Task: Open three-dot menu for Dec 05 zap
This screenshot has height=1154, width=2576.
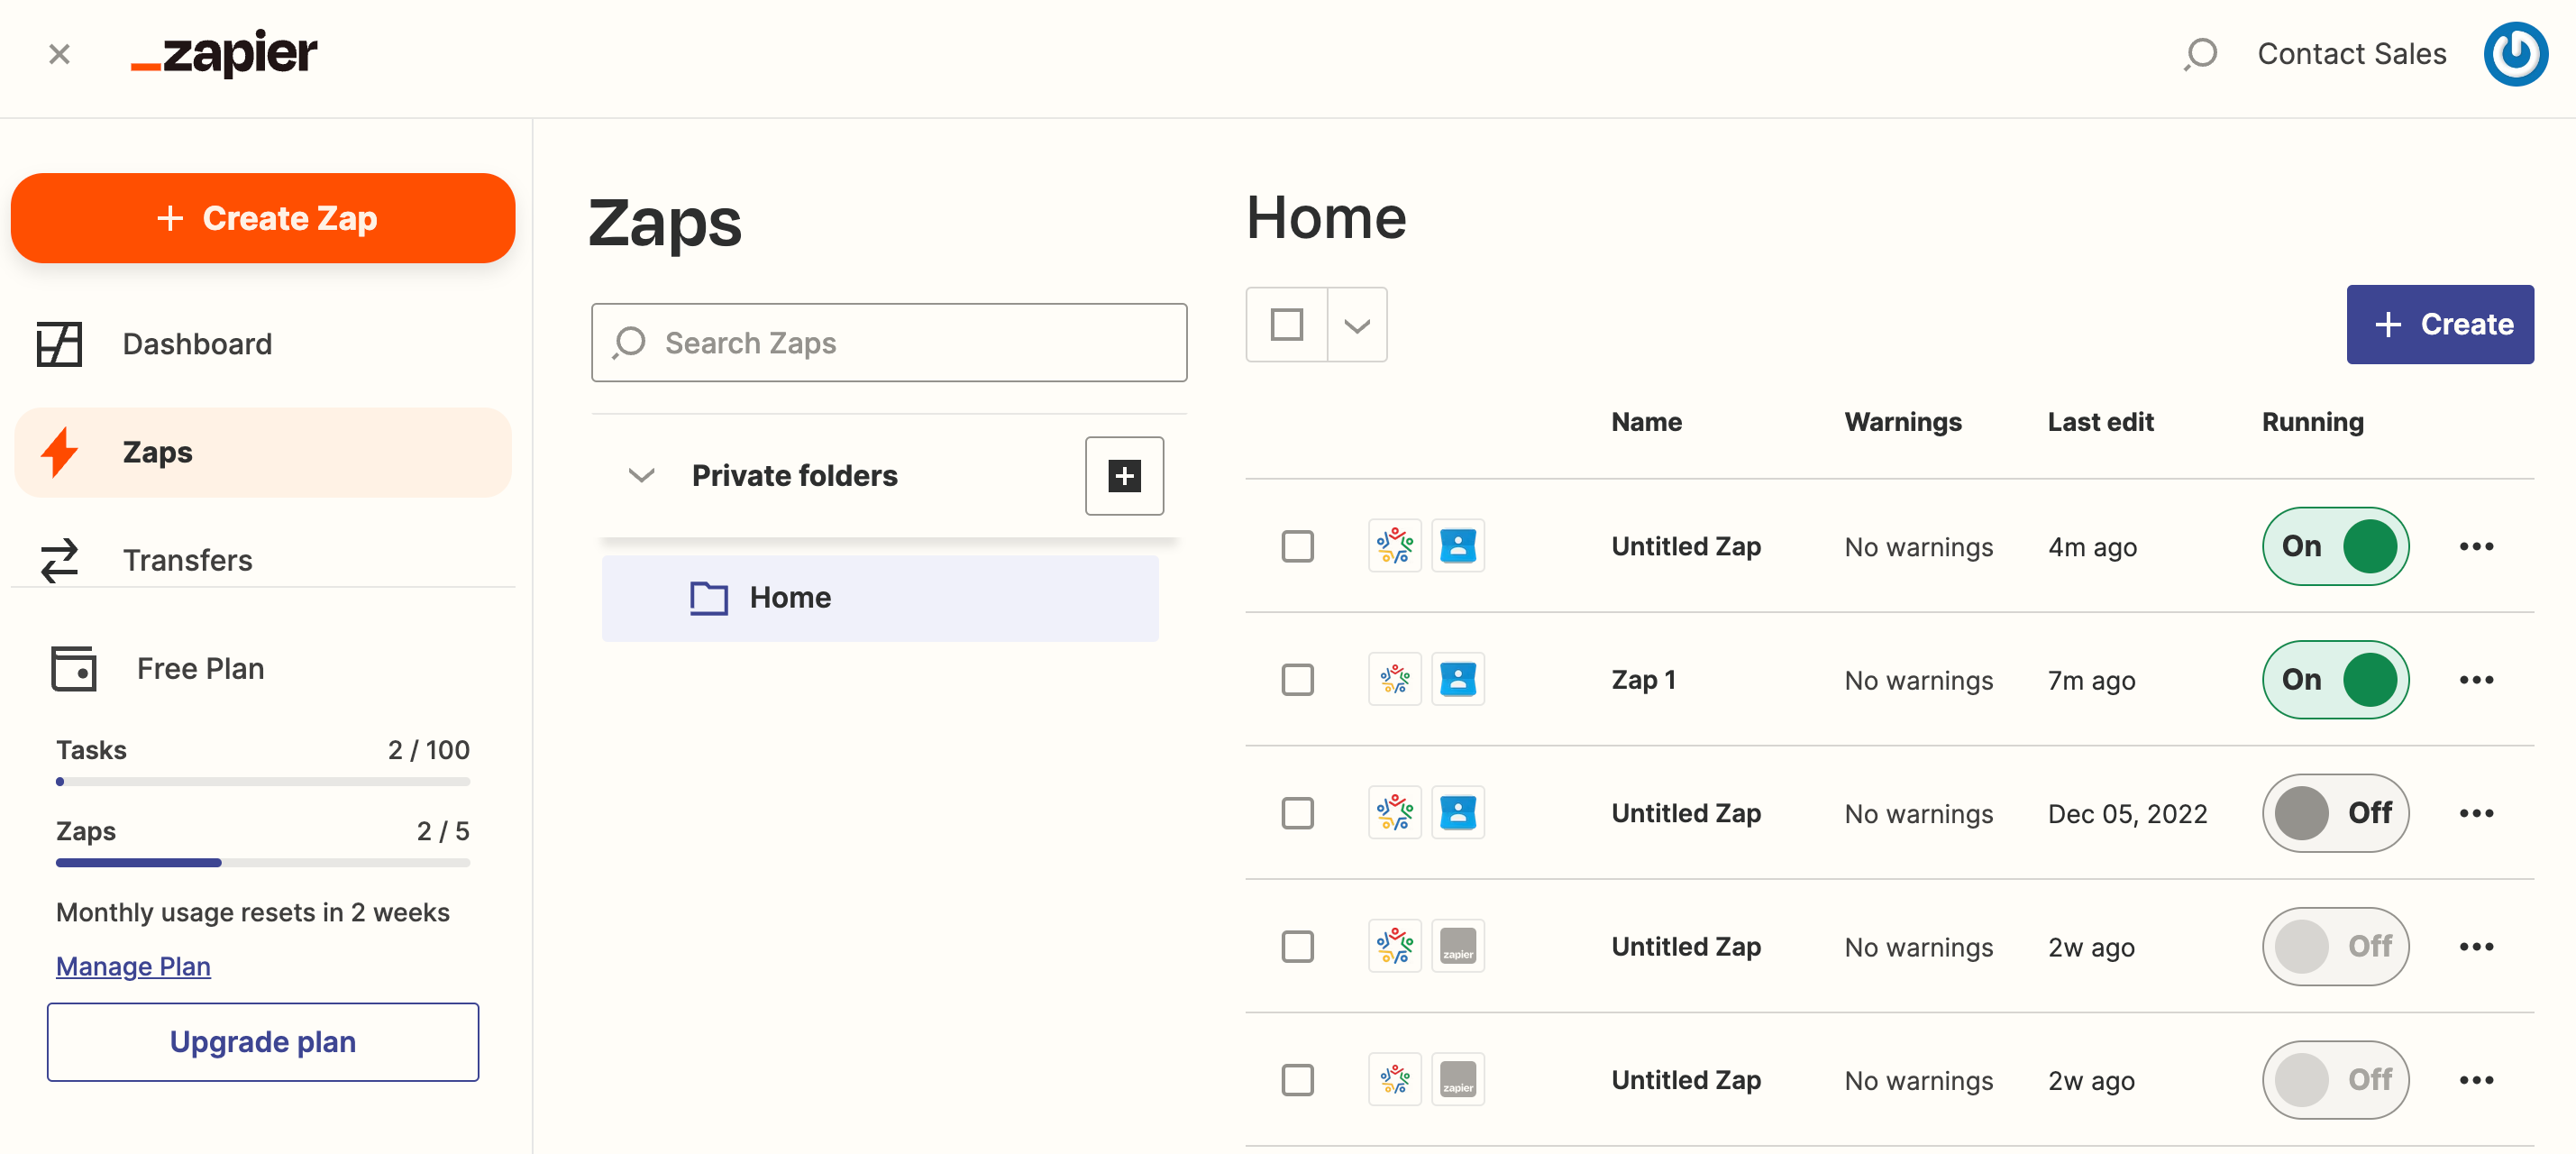Action: [x=2476, y=813]
